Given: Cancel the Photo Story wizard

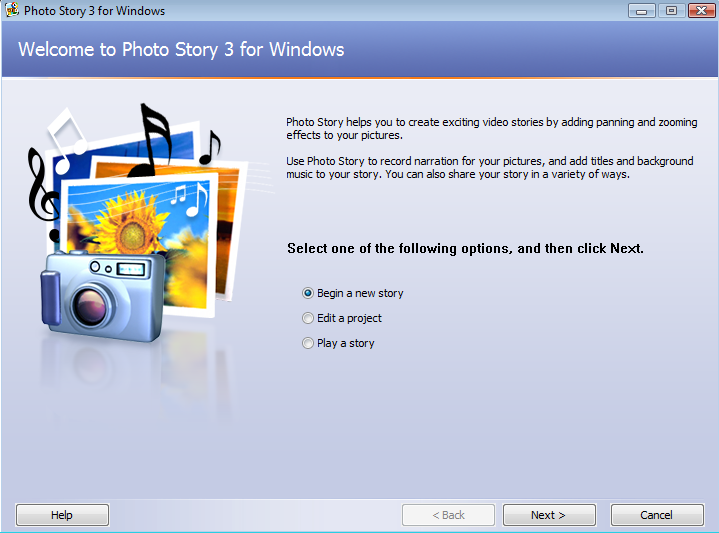Looking at the screenshot, I should [657, 515].
